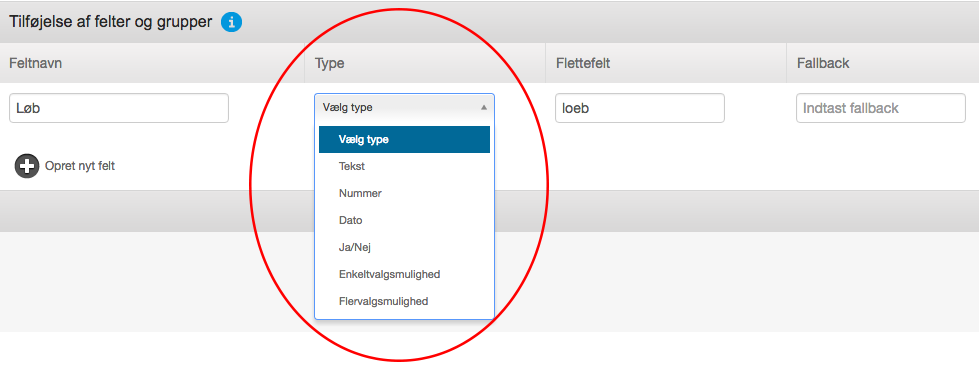Select the highlighted "Vælg type" list option
Image resolution: width=979 pixels, height=378 pixels.
point(405,139)
